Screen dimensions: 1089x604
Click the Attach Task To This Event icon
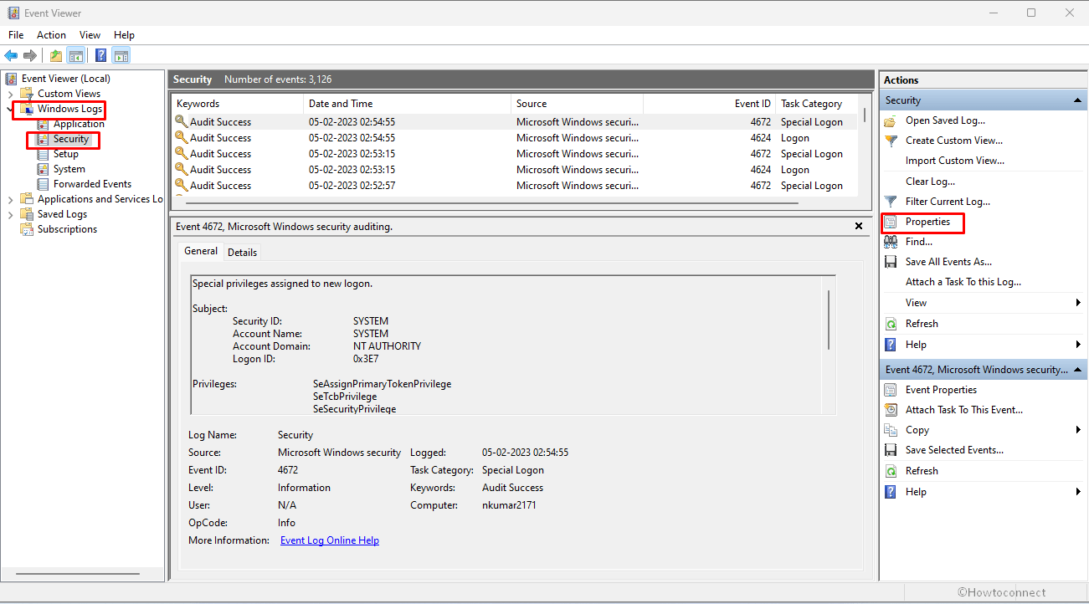(x=890, y=410)
